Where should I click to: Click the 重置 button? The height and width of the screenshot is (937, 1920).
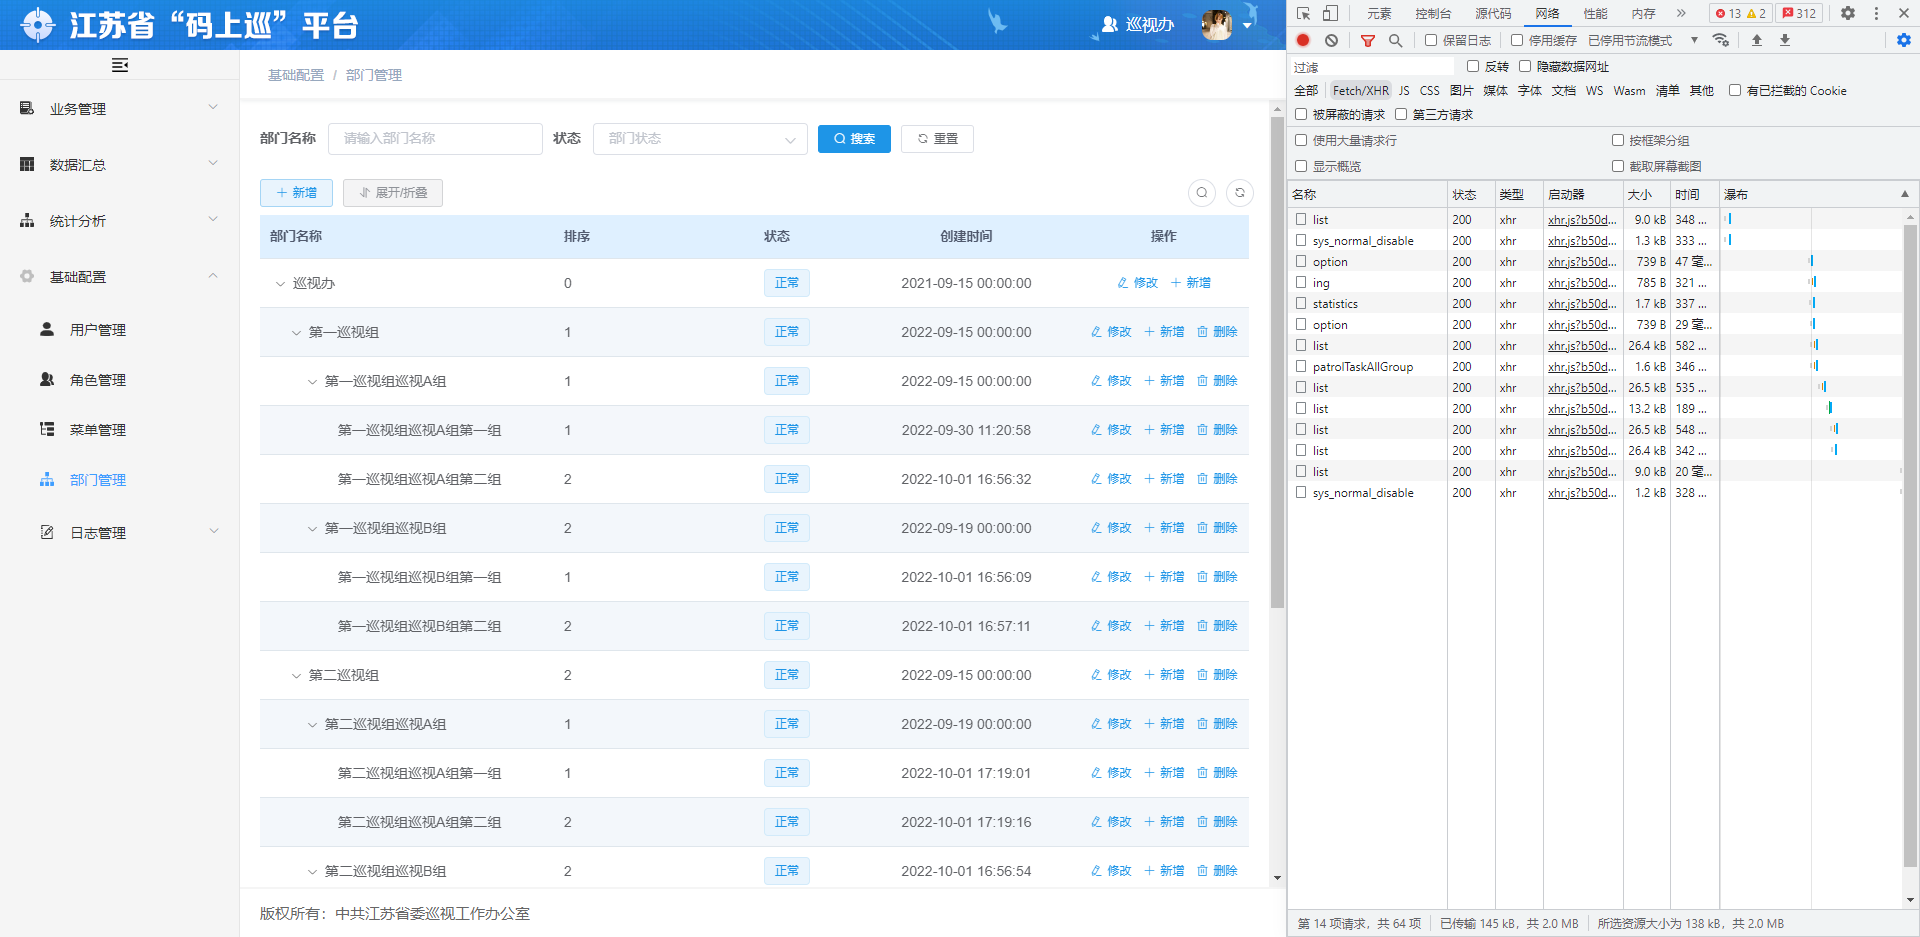pos(937,139)
